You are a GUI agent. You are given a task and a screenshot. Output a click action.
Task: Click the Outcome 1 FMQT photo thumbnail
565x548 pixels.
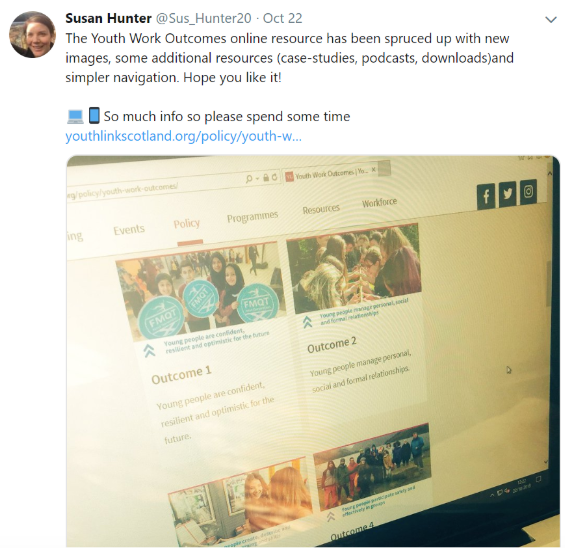[x=201, y=291]
